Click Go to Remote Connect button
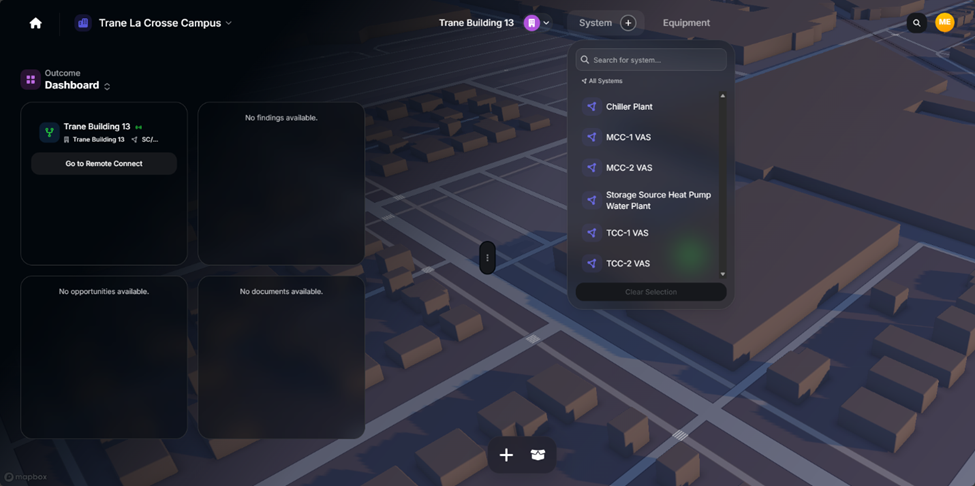This screenshot has width=975, height=486. tap(104, 163)
